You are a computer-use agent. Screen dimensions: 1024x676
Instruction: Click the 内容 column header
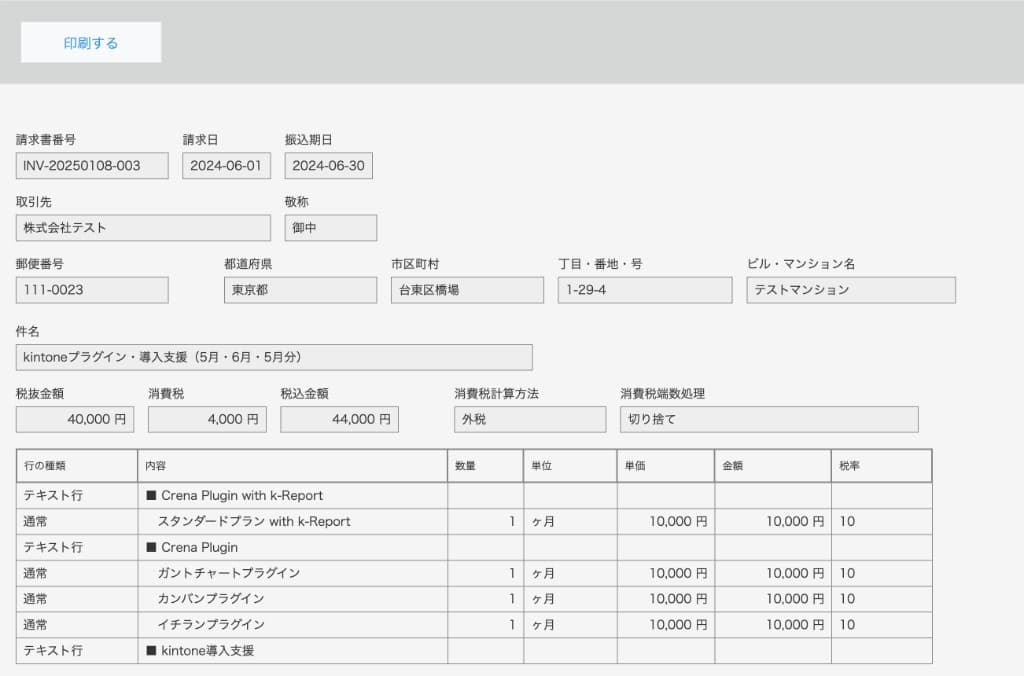(293, 466)
